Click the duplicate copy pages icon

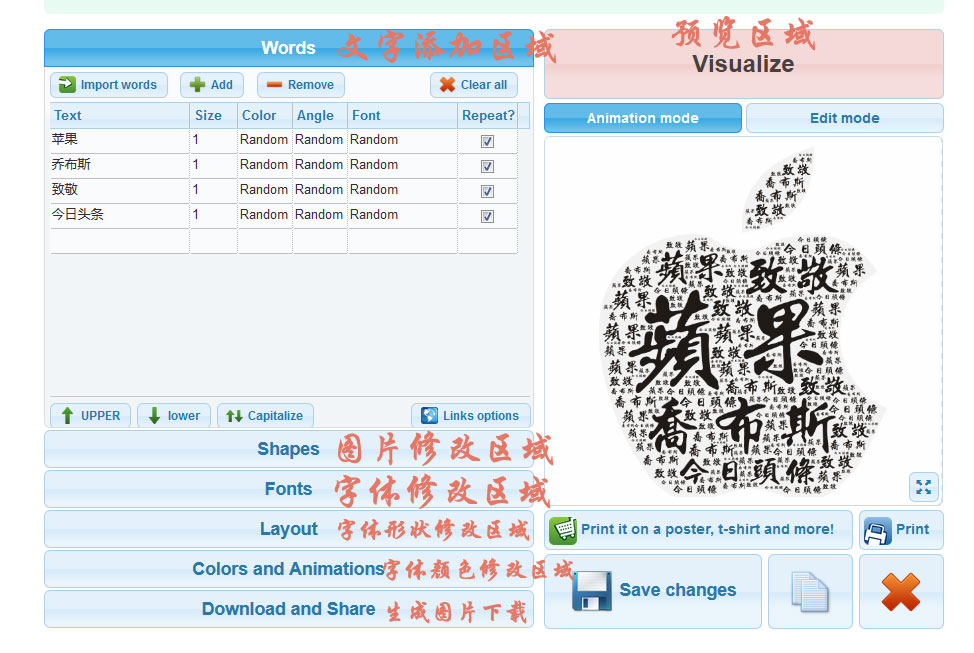pos(810,591)
